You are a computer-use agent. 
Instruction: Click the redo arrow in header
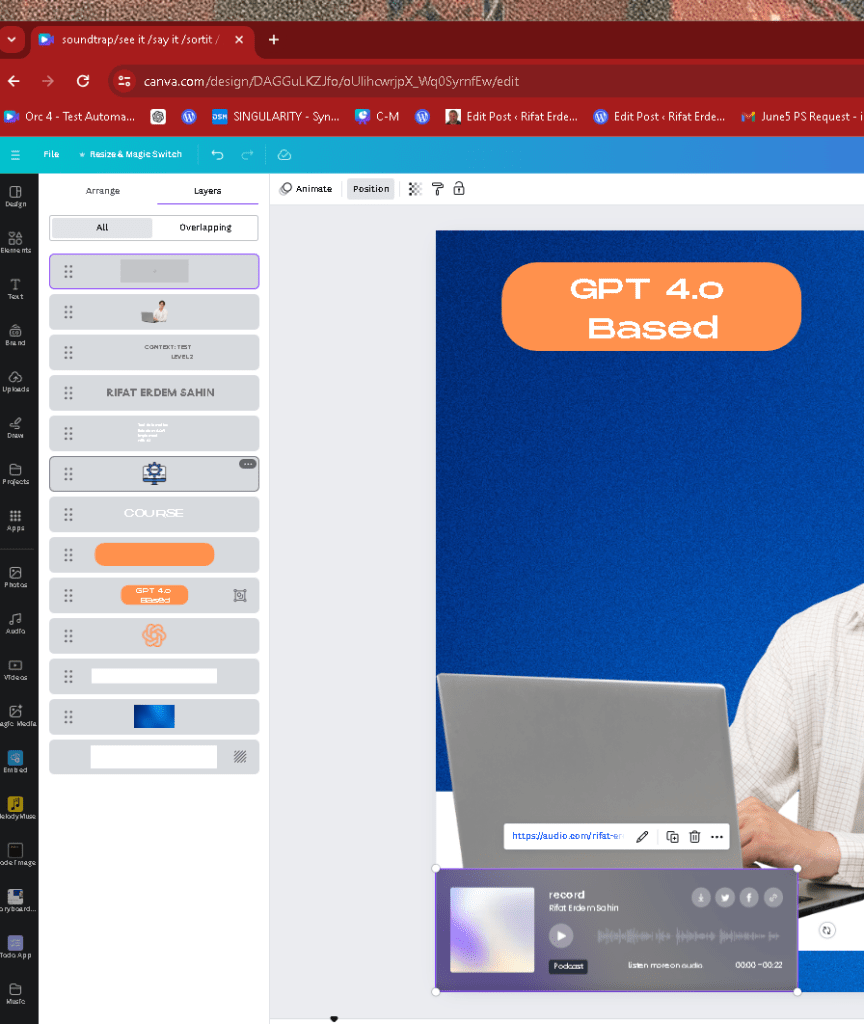pos(247,155)
